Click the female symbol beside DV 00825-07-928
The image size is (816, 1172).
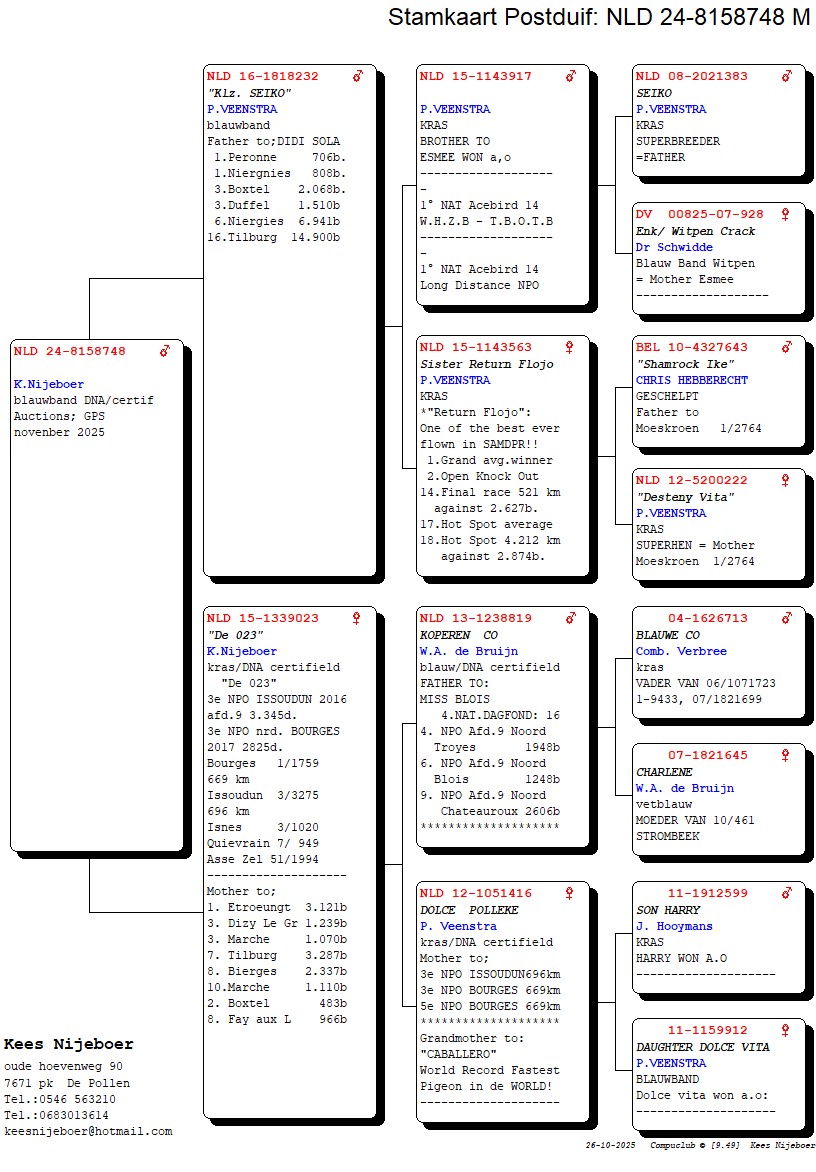[x=786, y=215]
